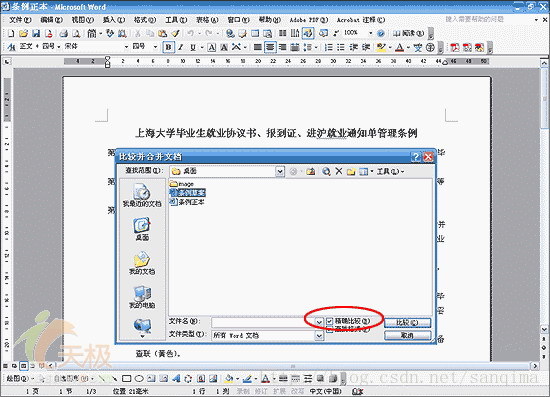Click the dialog help question mark button
550x397 pixels.
415,157
